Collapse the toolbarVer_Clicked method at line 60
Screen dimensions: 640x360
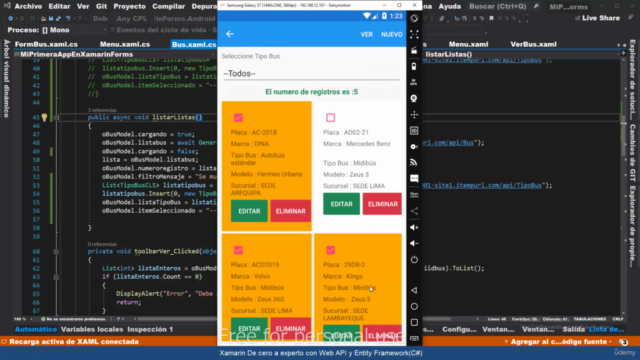[x=56, y=251]
